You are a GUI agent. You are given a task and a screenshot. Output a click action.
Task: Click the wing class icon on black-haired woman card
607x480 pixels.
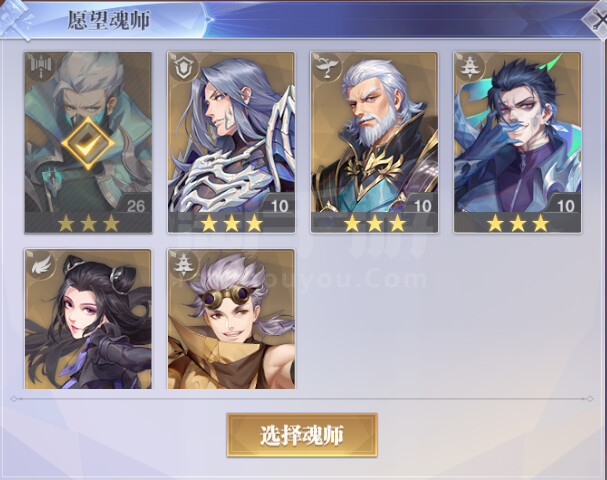click(x=41, y=264)
